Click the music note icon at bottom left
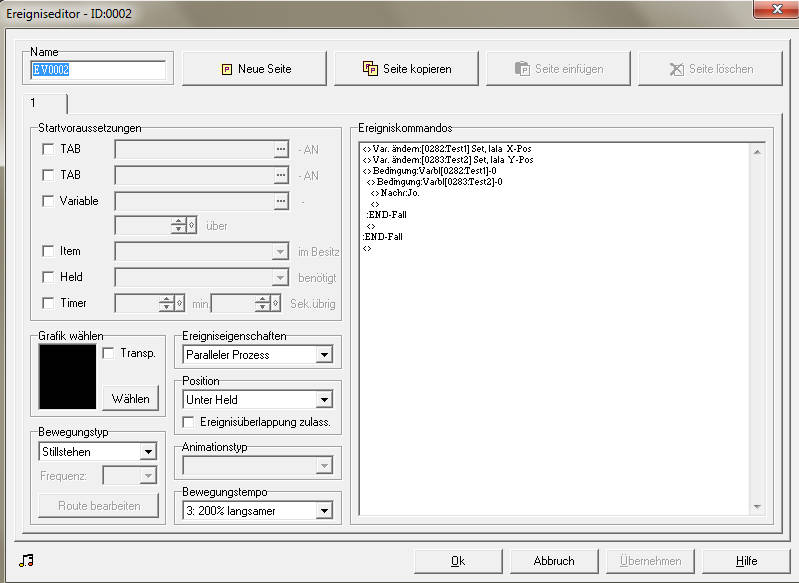The height and width of the screenshot is (583, 799). tap(26, 561)
